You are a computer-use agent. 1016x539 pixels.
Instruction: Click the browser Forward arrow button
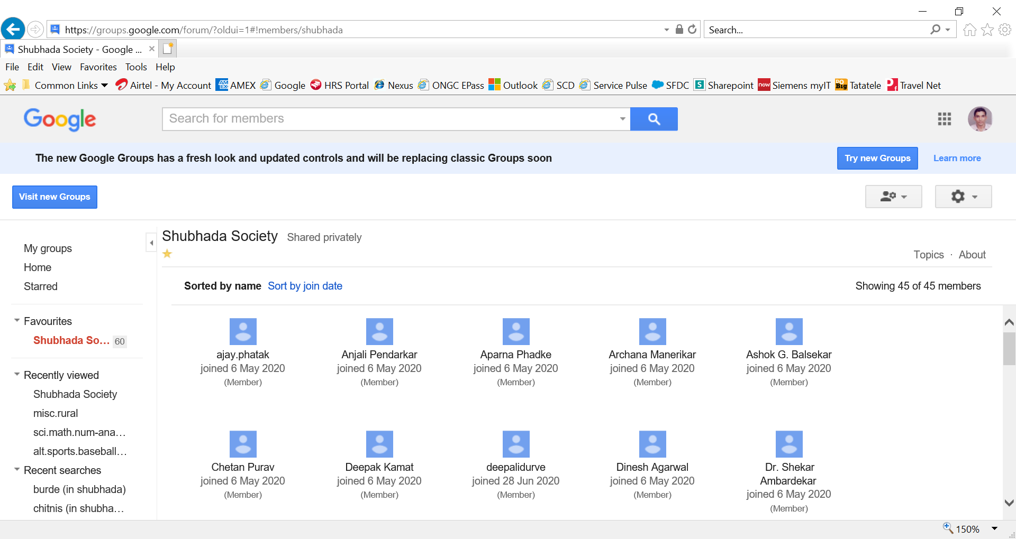(x=36, y=30)
